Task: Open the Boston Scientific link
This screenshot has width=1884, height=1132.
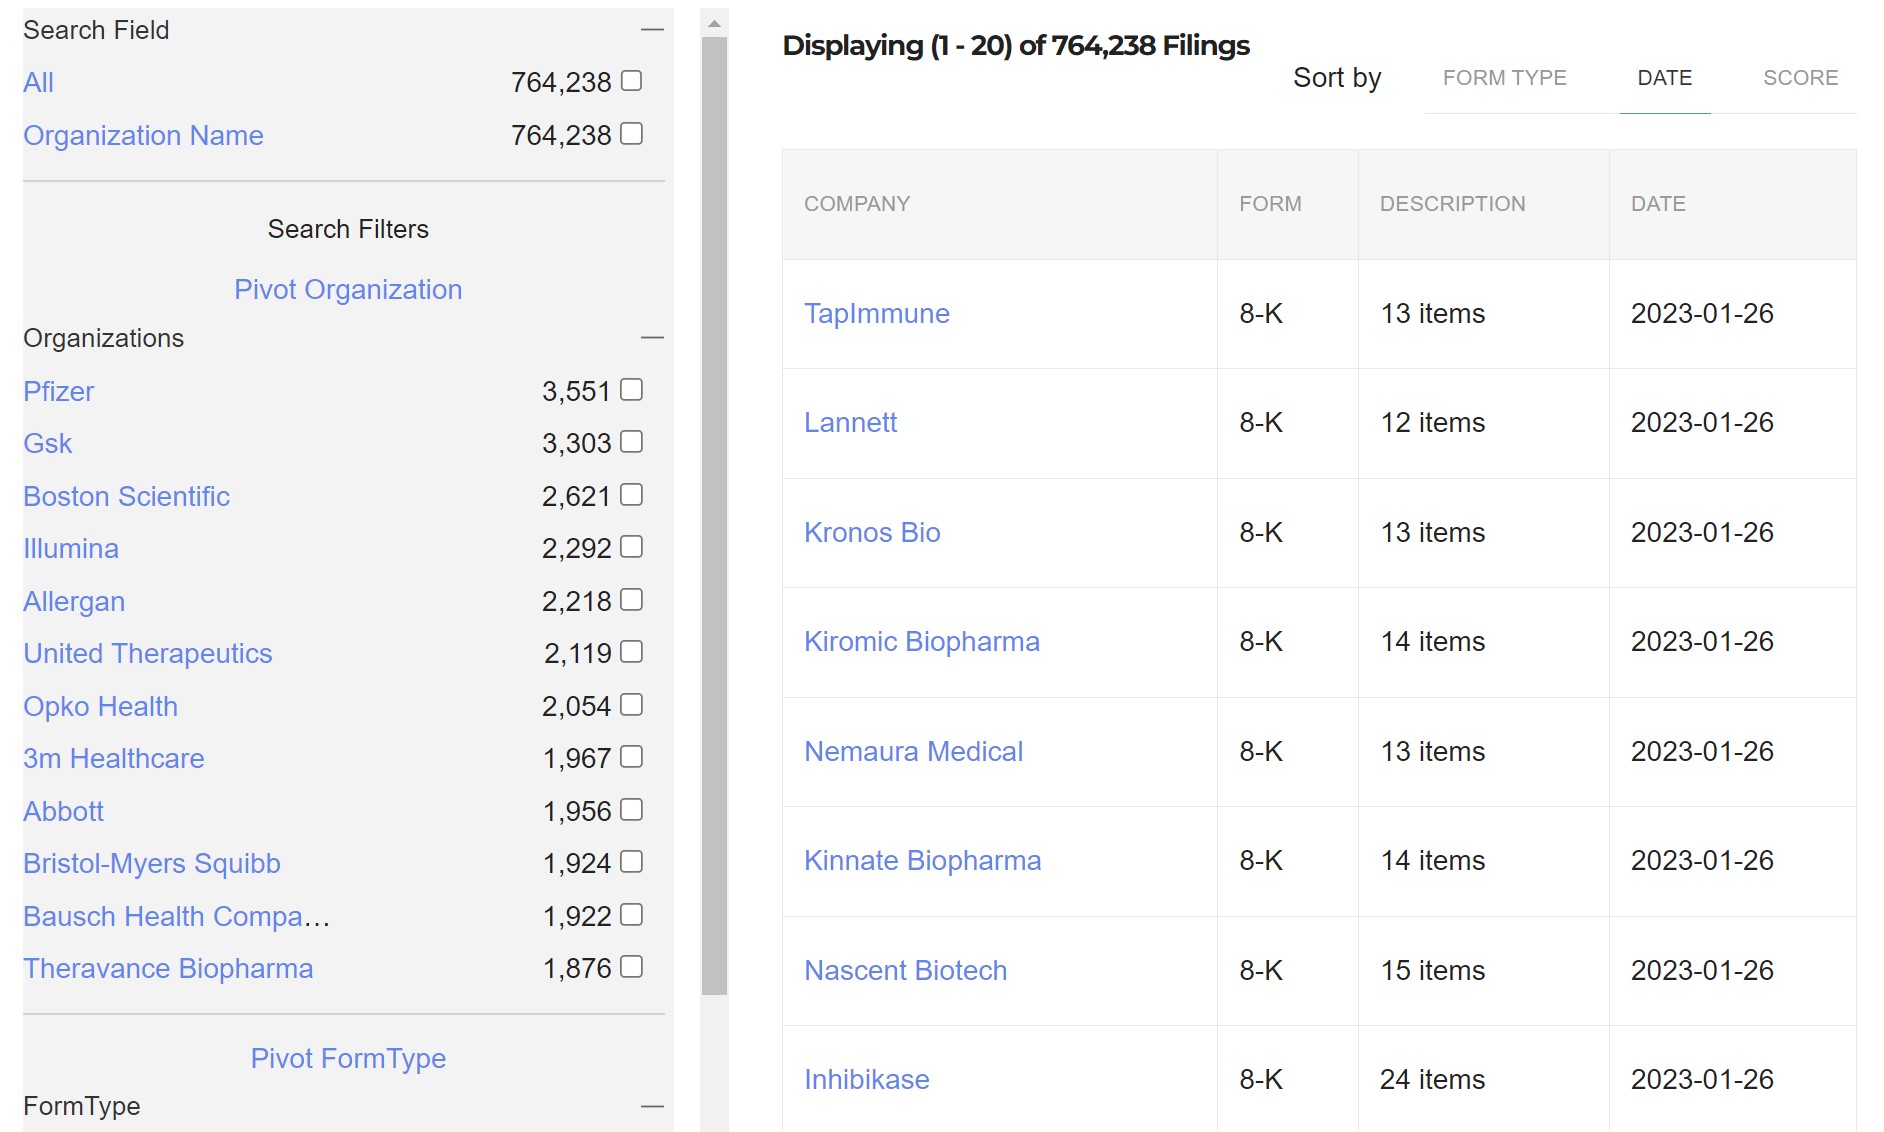Action: coord(126,496)
